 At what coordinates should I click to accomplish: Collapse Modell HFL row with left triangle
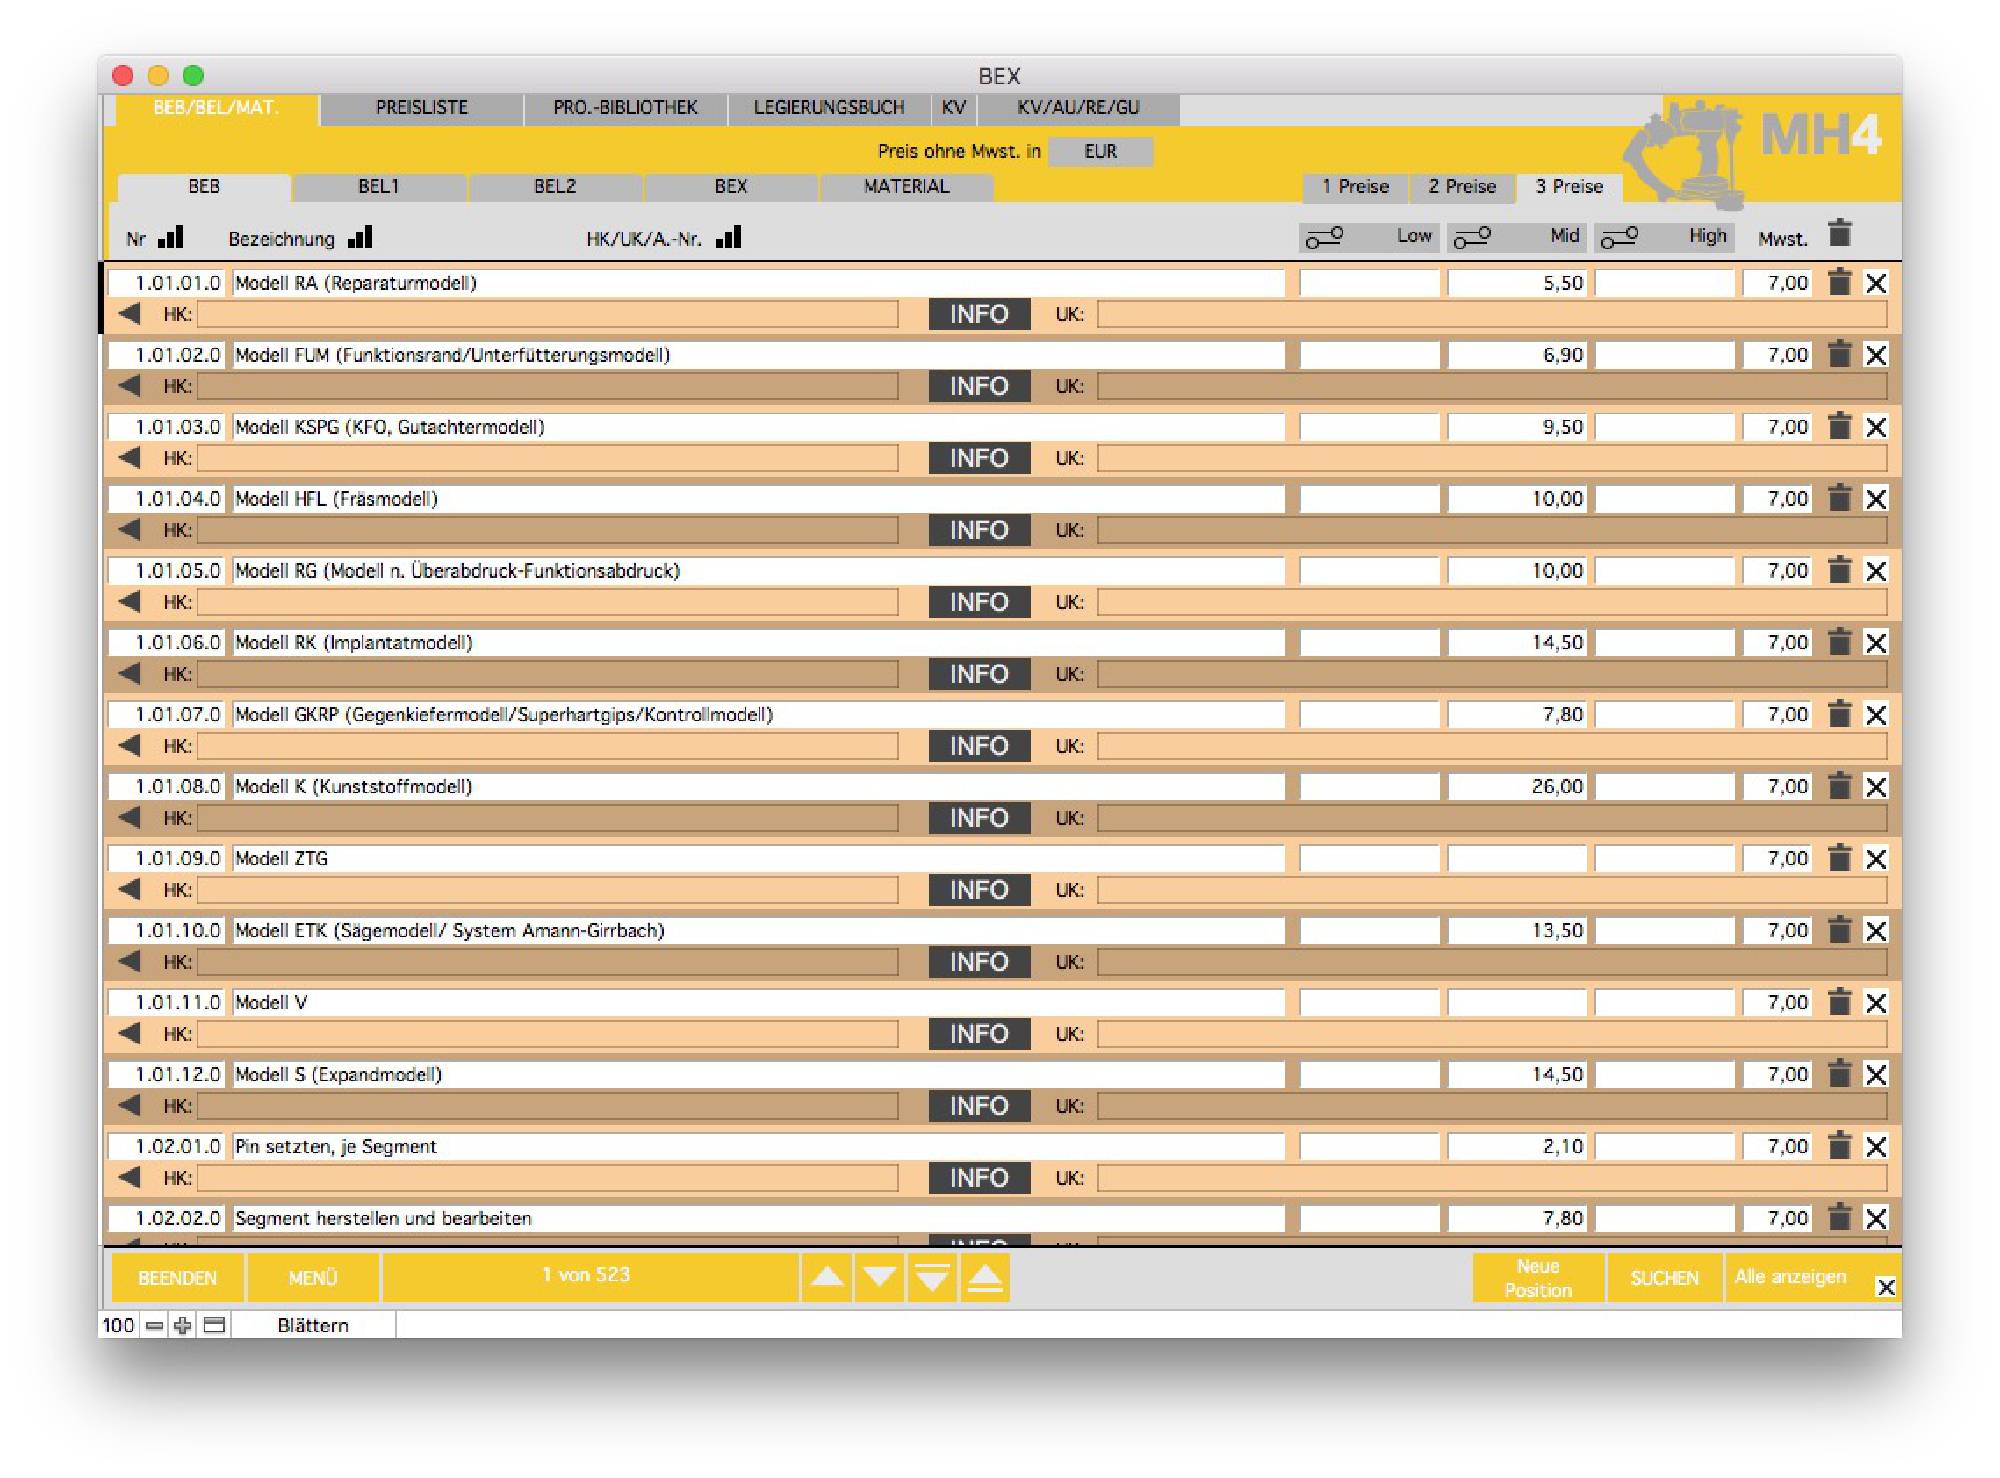pyautogui.click(x=129, y=530)
